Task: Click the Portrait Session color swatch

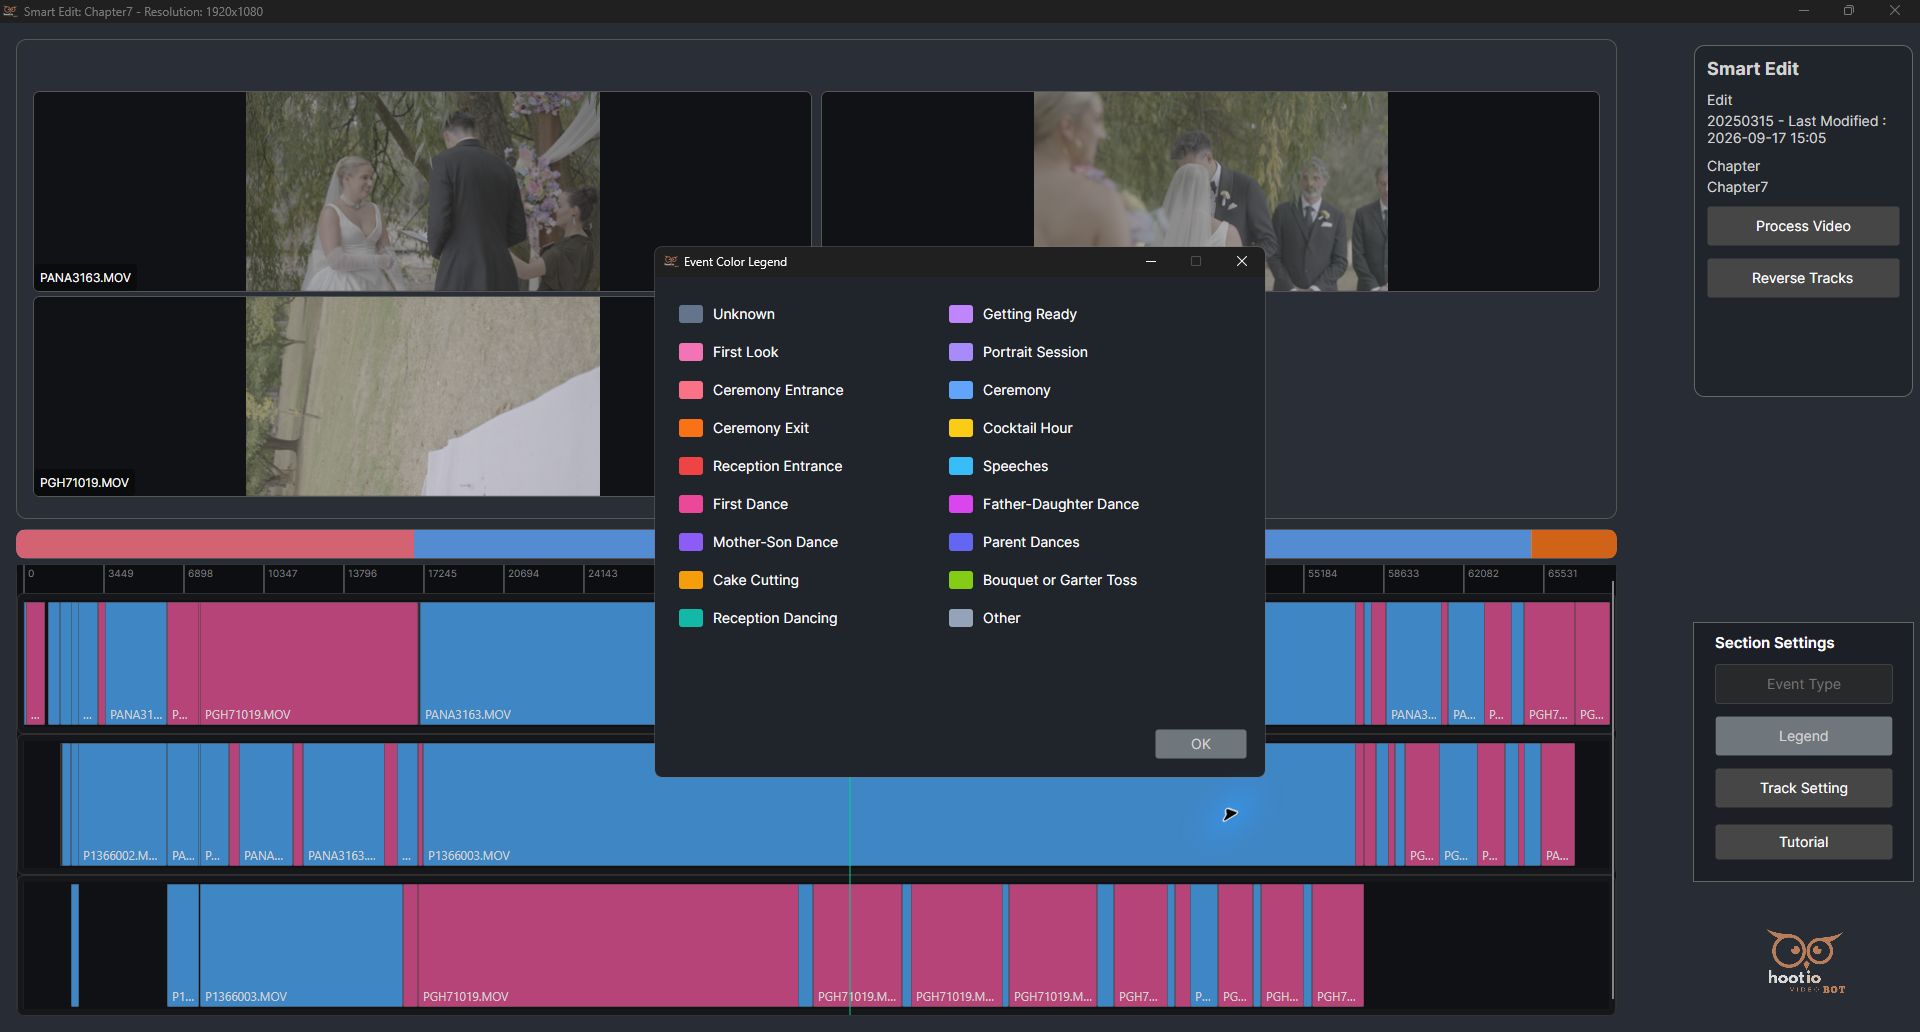Action: [x=961, y=352]
